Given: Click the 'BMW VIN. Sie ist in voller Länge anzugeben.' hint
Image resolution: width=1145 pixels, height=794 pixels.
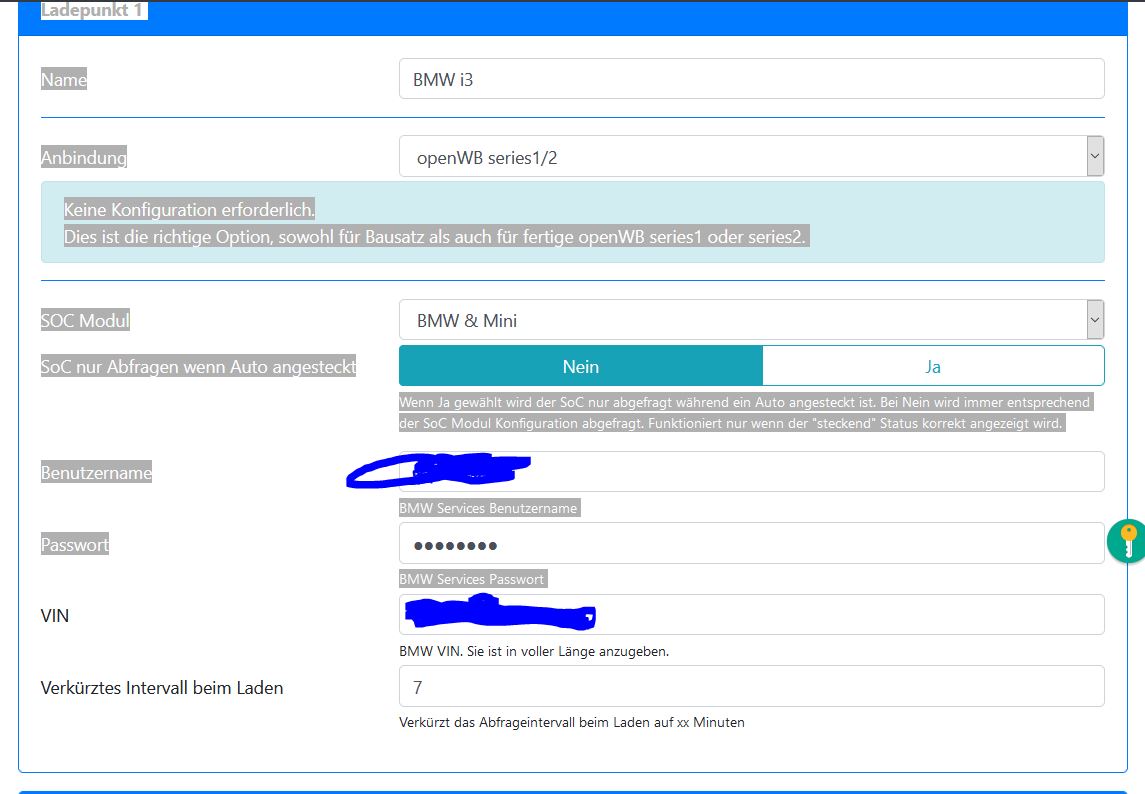Looking at the screenshot, I should tap(534, 651).
